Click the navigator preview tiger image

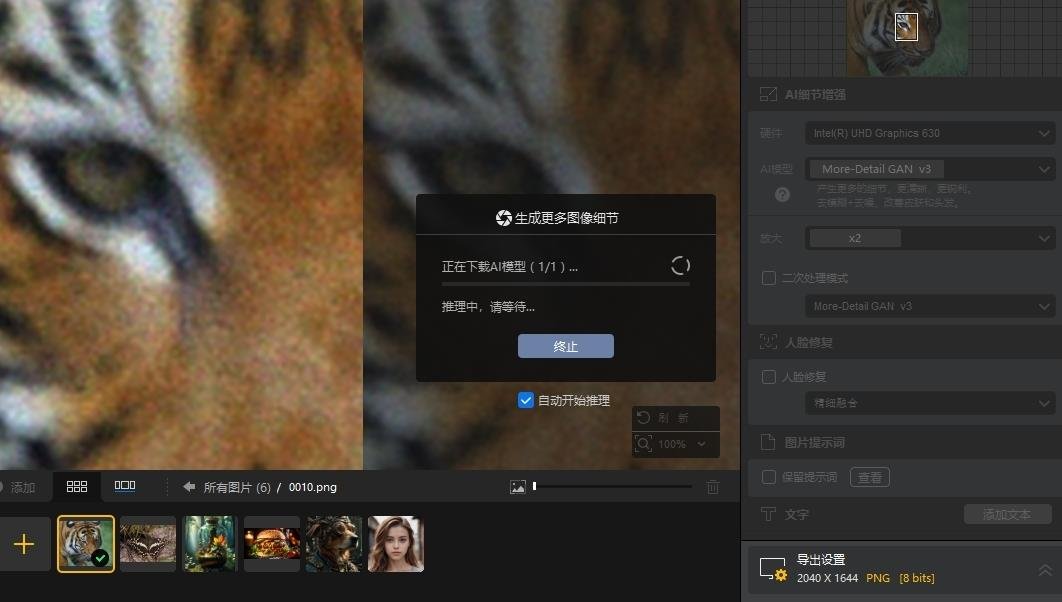click(x=907, y=37)
